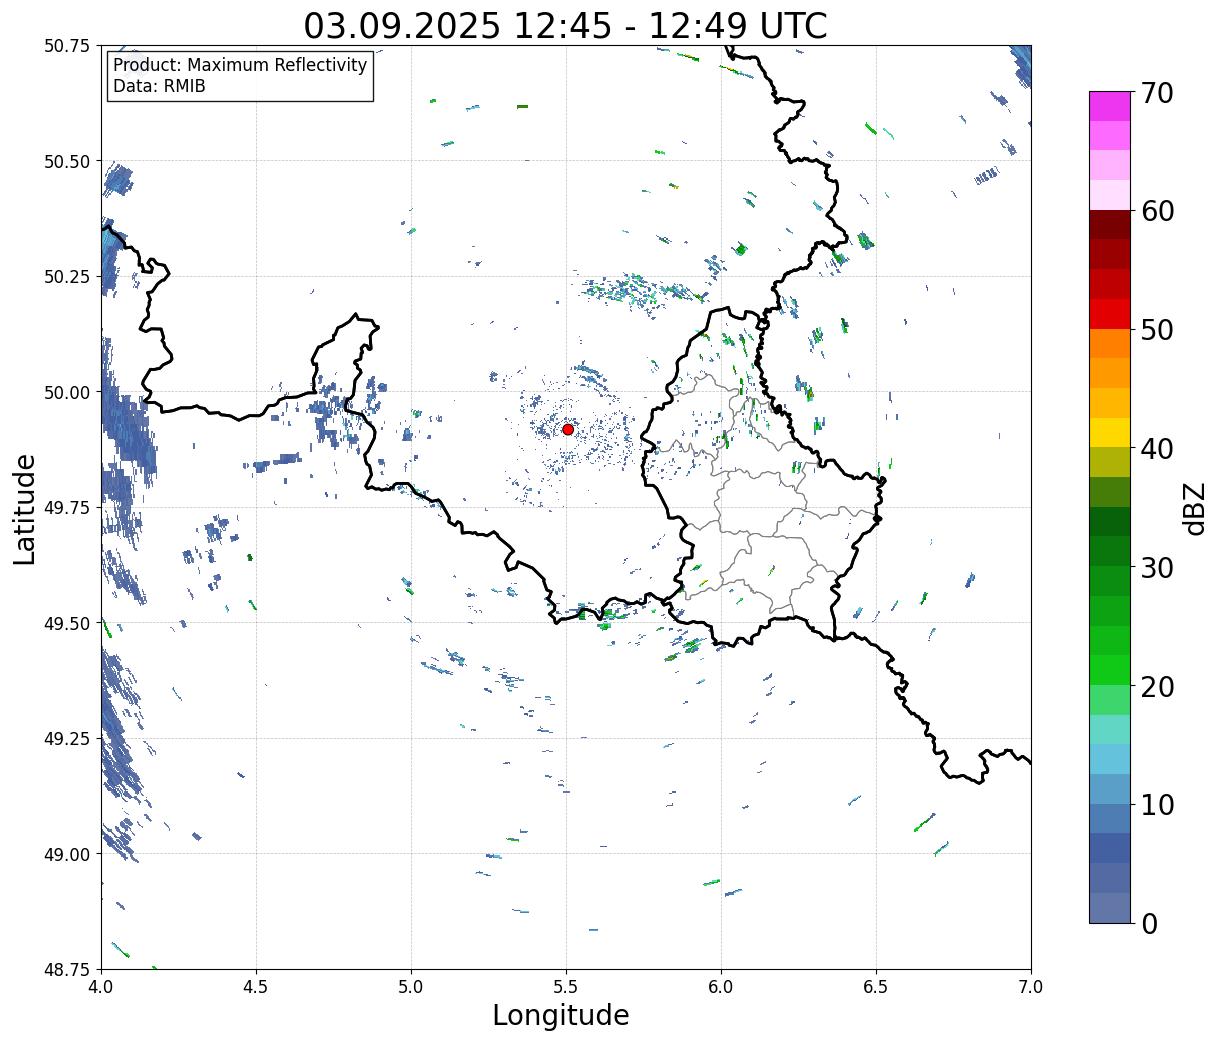
Task: Click the plot title showing 12:45 - 12:49 UTC
Action: 565,25
